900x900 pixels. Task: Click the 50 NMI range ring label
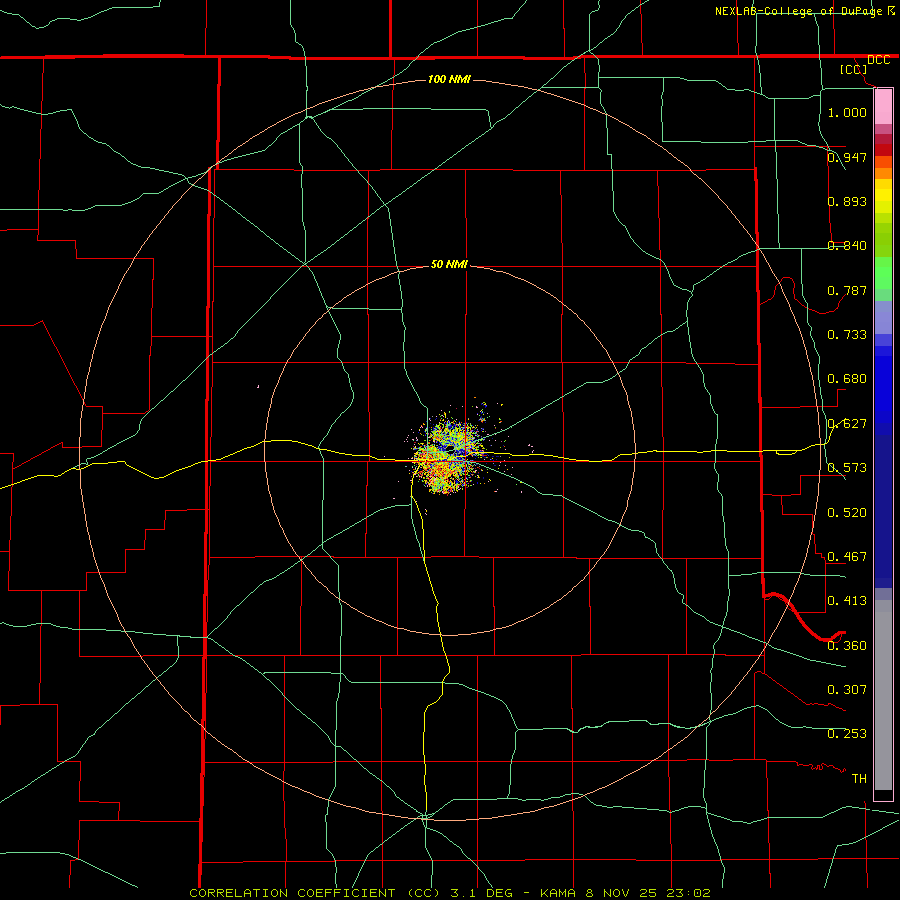tap(449, 264)
